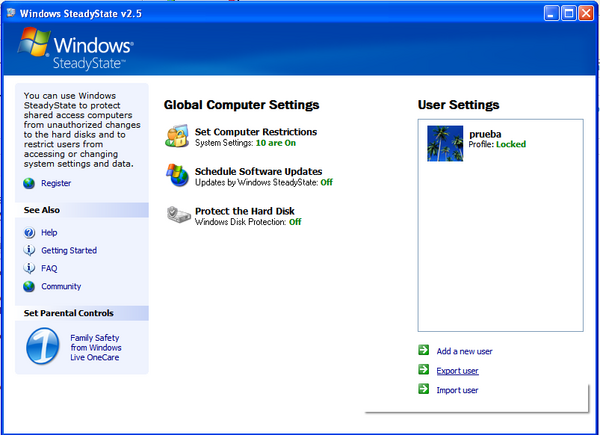Click the globe icon beside Register
600x435 pixels.
click(x=29, y=183)
